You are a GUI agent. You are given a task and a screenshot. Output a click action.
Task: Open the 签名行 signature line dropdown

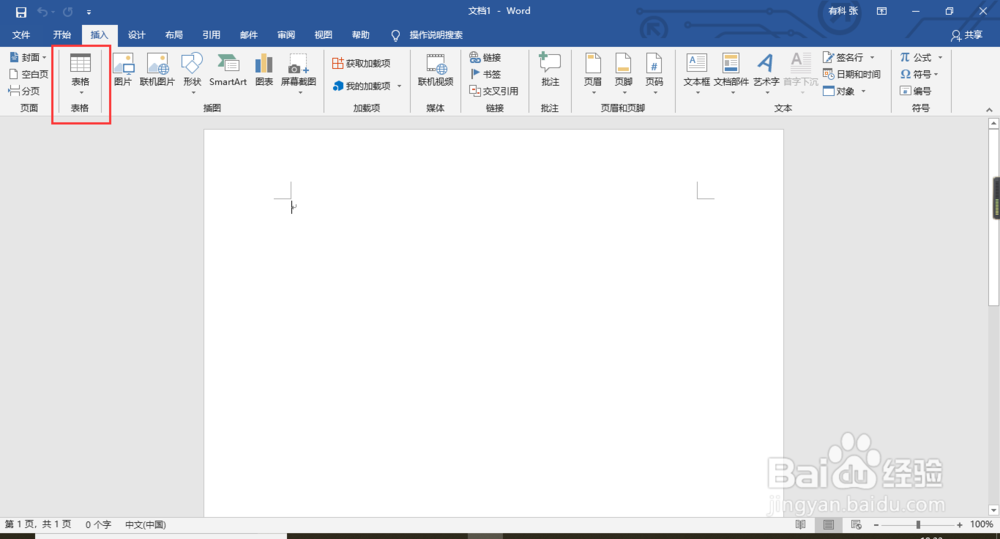click(x=872, y=57)
